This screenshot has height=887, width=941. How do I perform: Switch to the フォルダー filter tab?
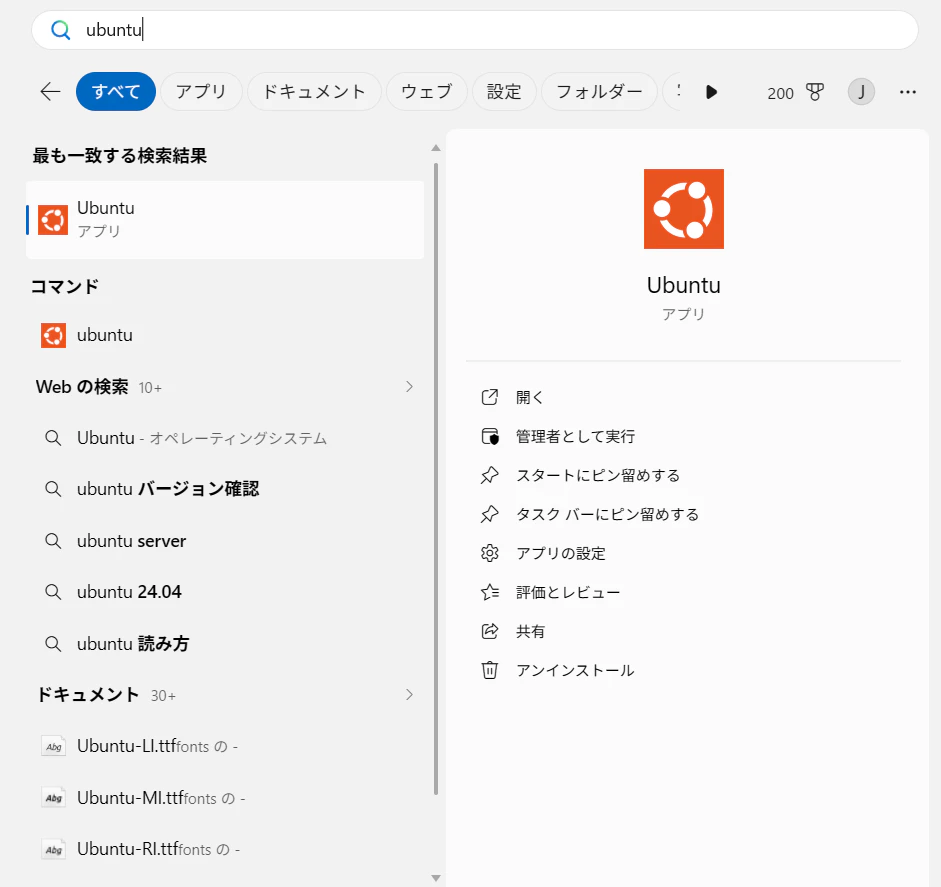click(x=600, y=92)
